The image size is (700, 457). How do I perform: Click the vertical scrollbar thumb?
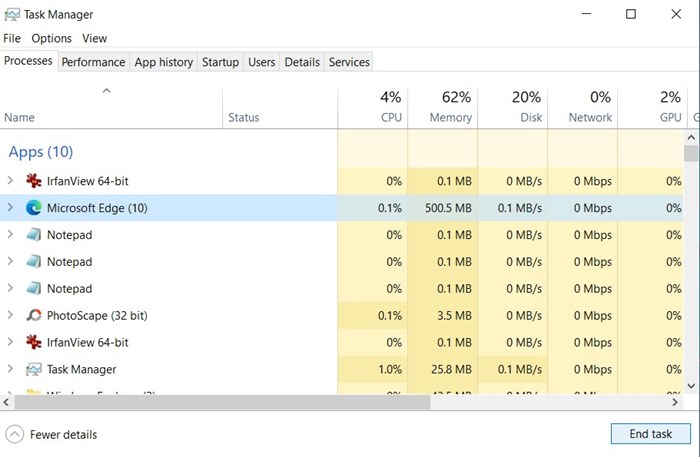click(691, 153)
